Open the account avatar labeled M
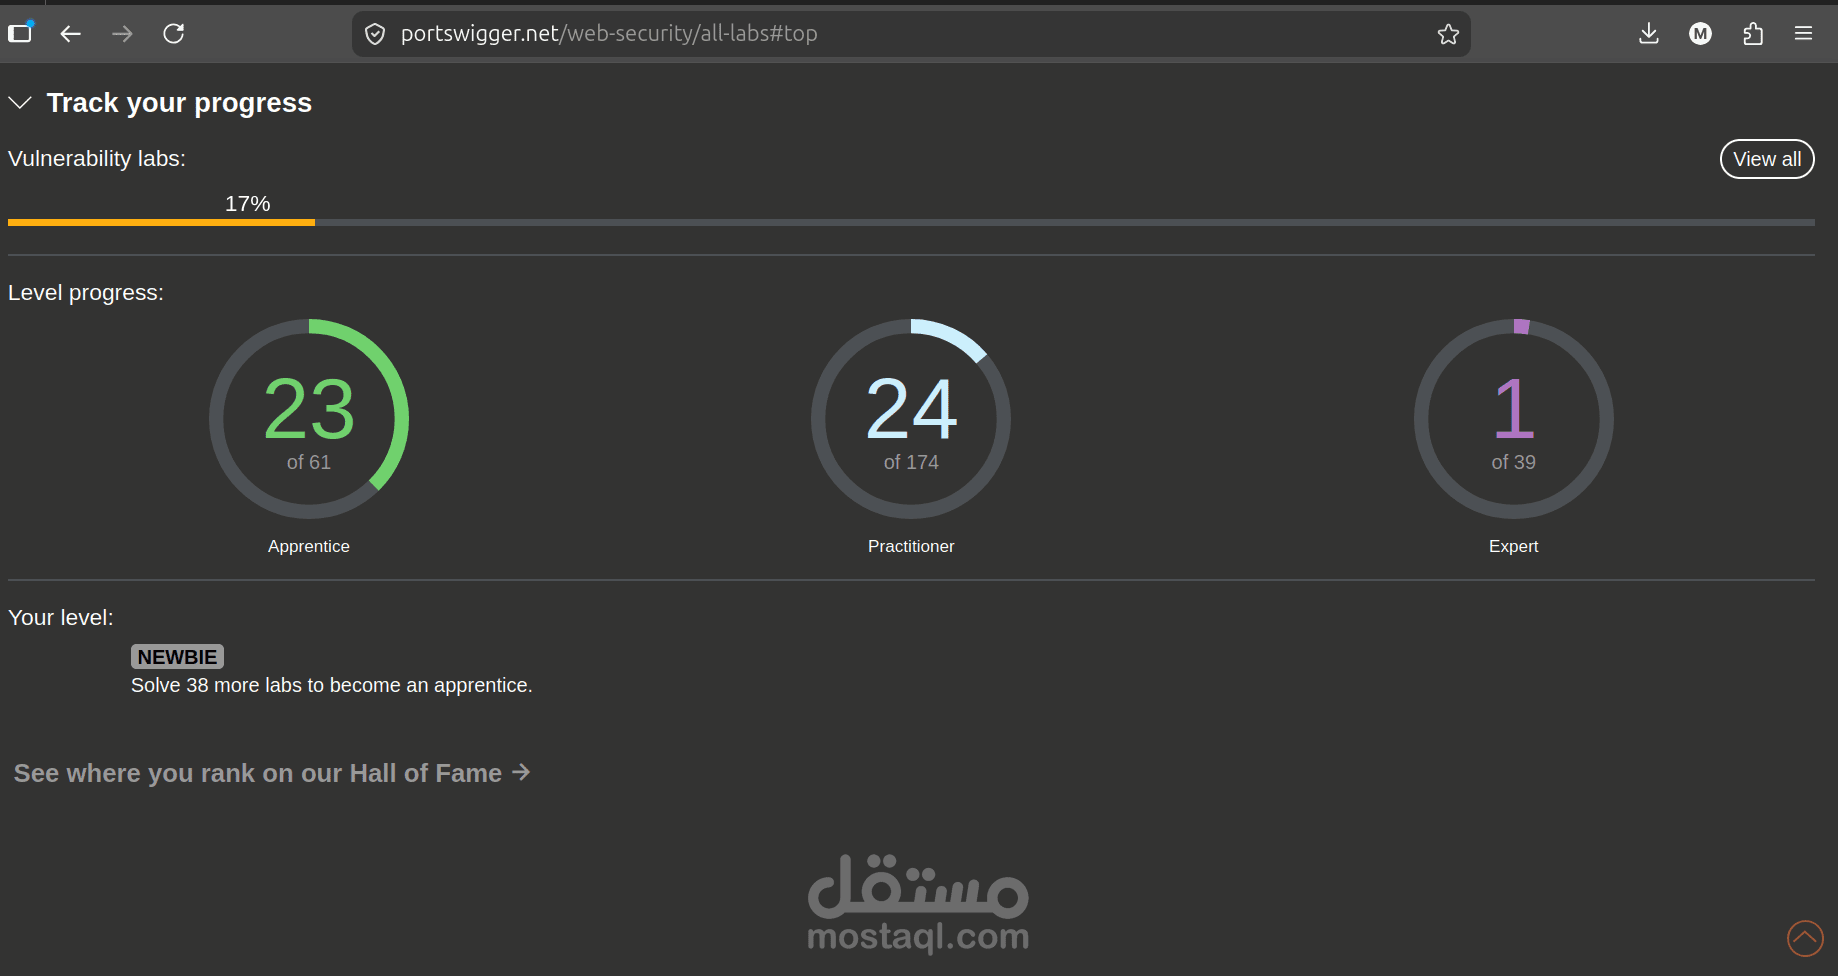The image size is (1838, 976). pyautogui.click(x=1700, y=34)
